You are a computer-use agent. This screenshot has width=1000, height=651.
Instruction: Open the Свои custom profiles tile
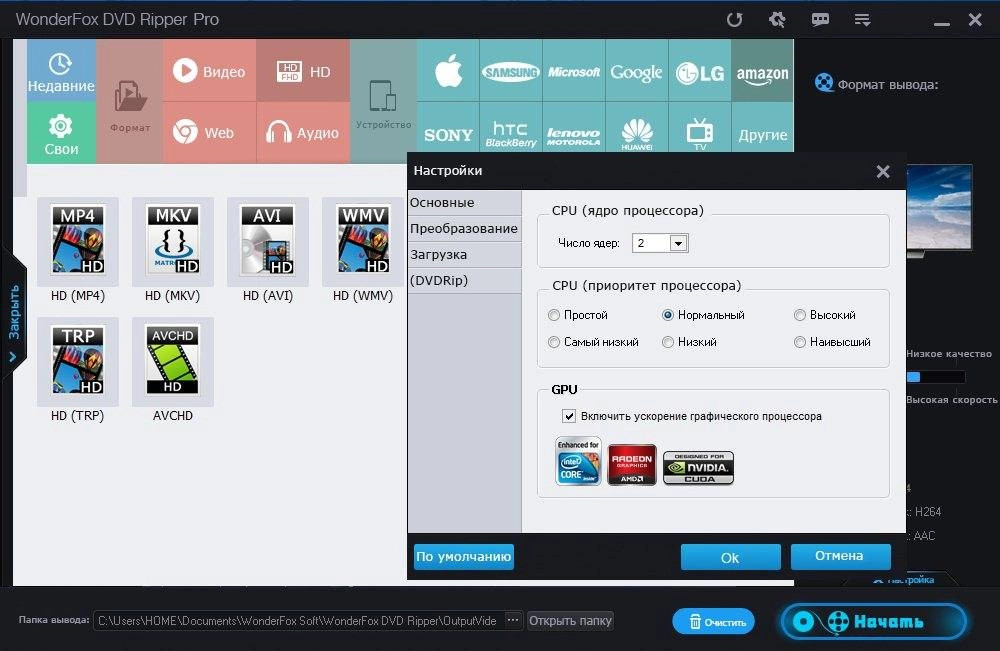point(61,133)
